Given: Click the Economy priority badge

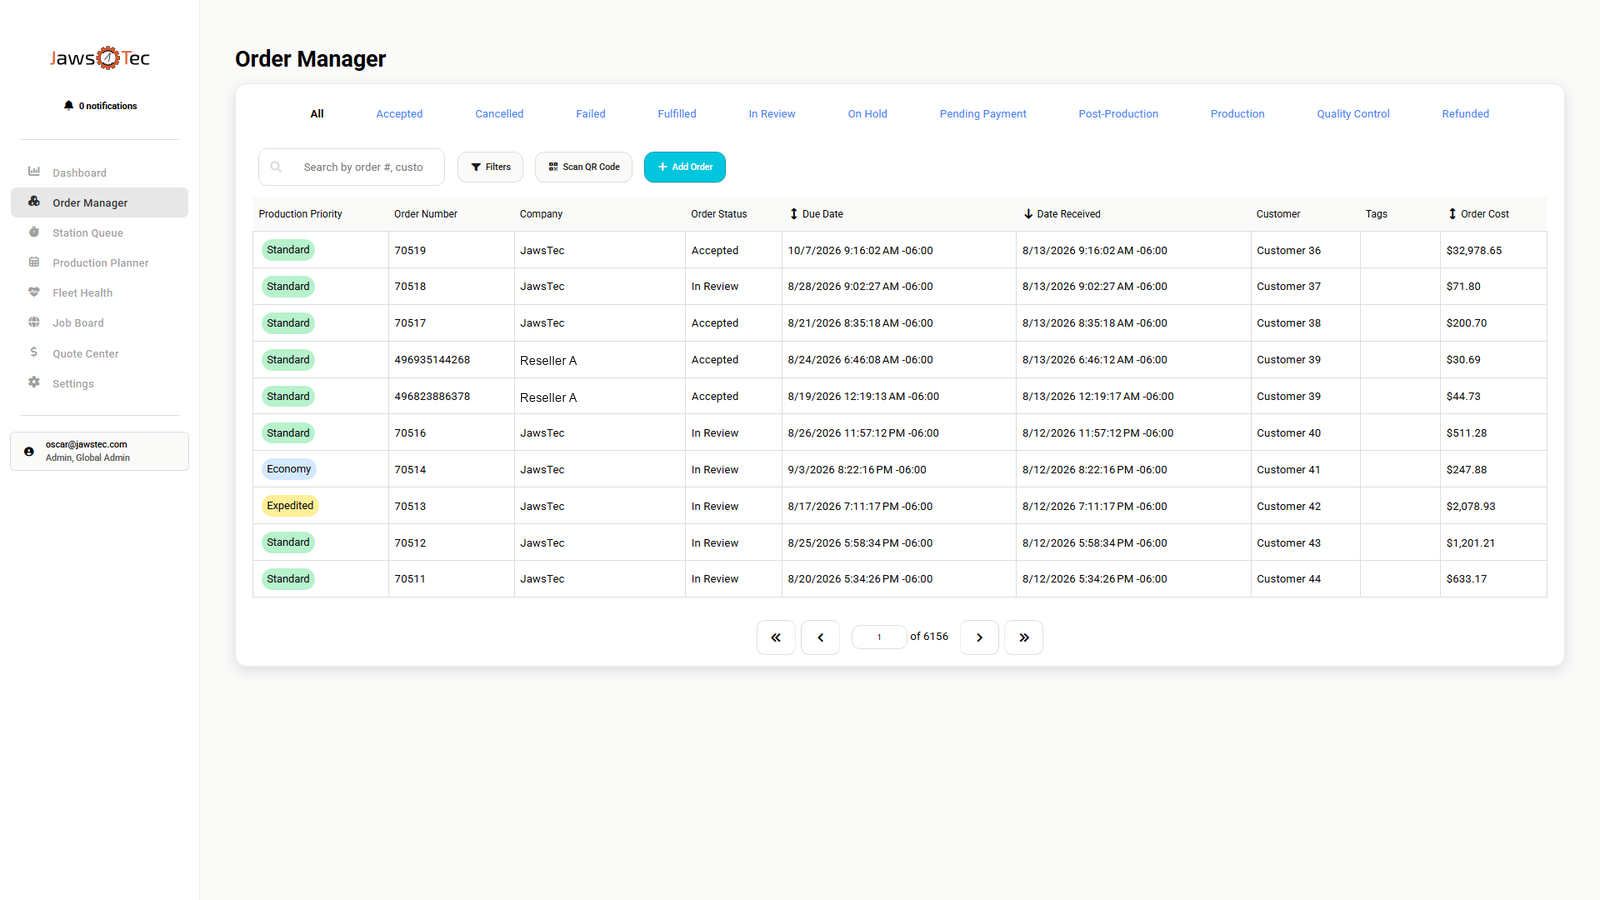Looking at the screenshot, I should pos(289,469).
